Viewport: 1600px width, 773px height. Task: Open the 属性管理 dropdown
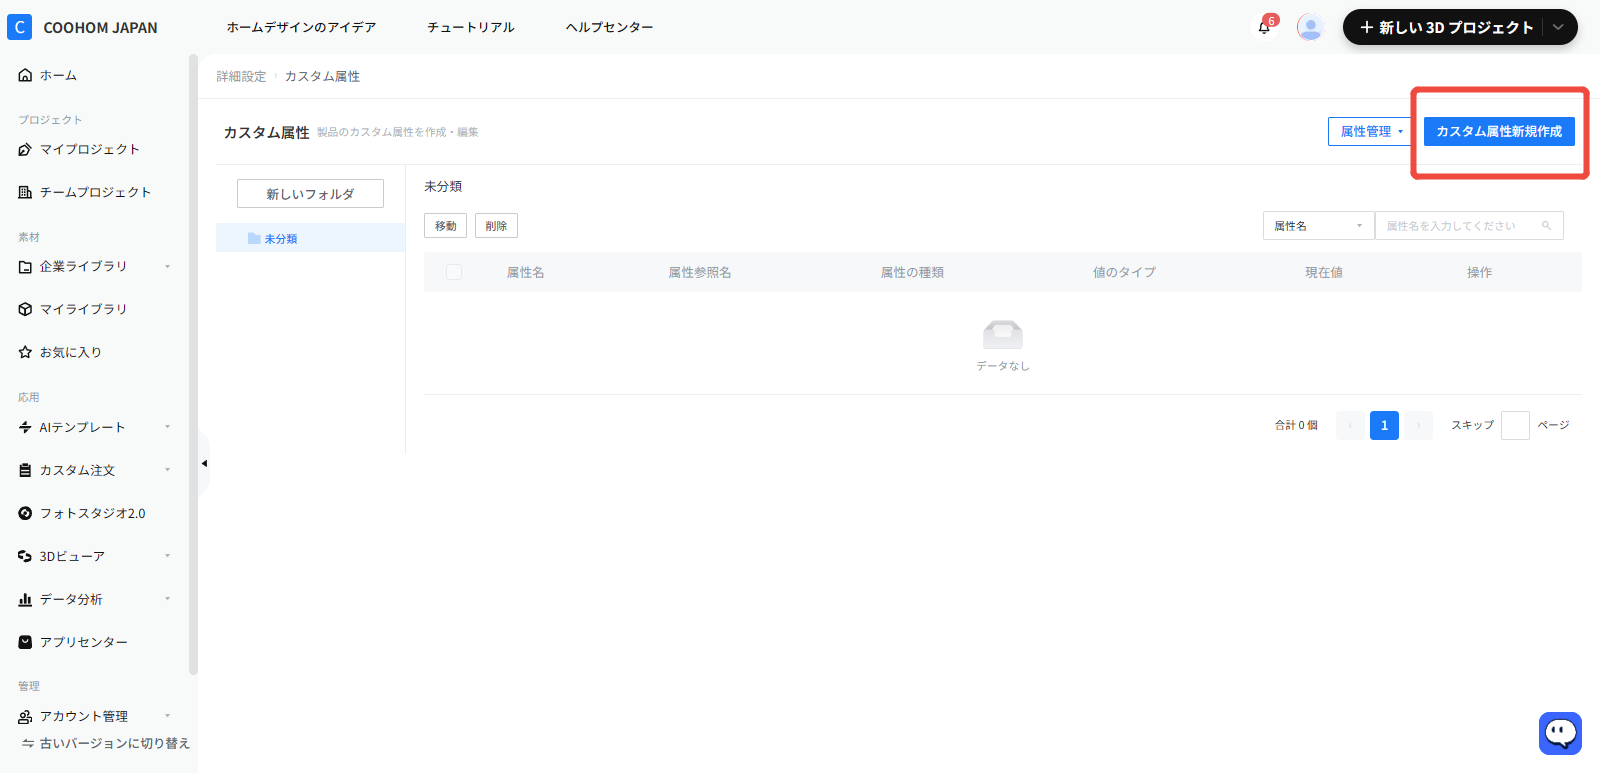pyautogui.click(x=1371, y=131)
